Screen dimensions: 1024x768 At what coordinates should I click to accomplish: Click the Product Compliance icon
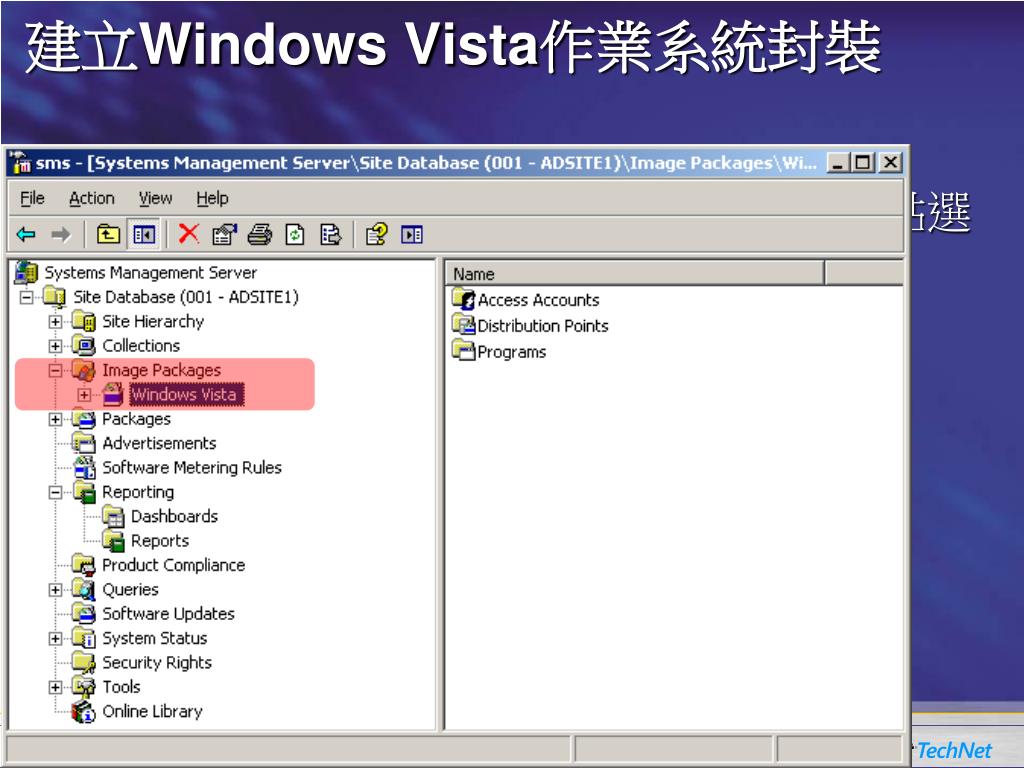pos(84,565)
